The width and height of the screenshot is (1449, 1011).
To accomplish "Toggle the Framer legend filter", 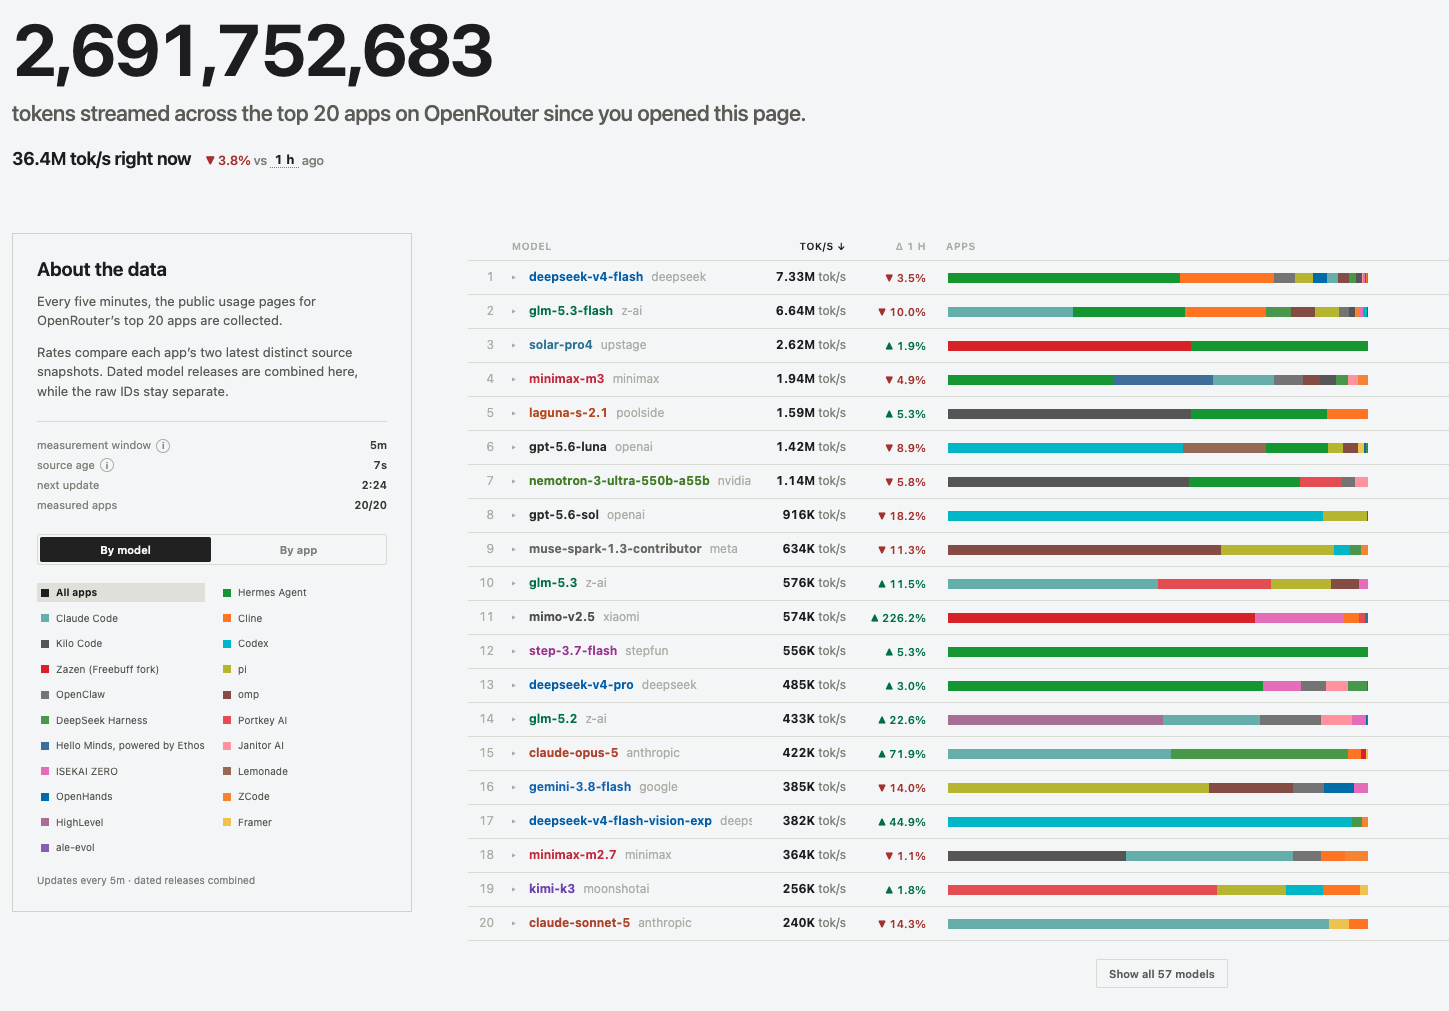I will (x=247, y=823).
